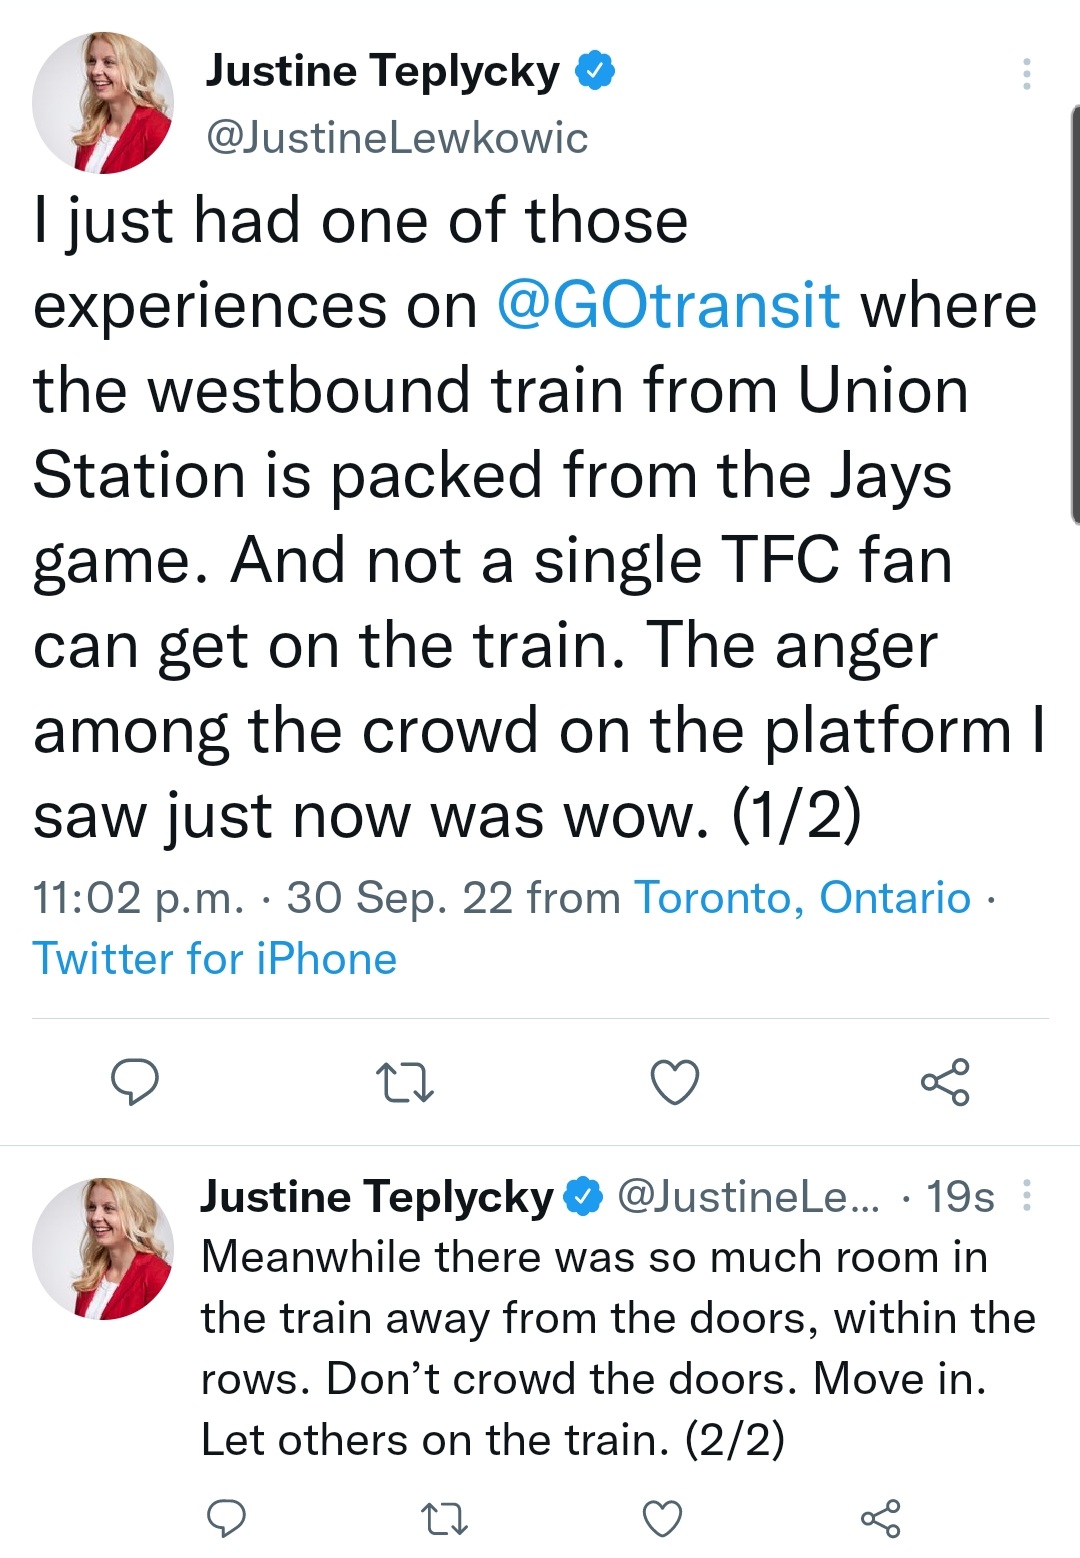Reply to the (2/2) tweet

pyautogui.click(x=226, y=1518)
